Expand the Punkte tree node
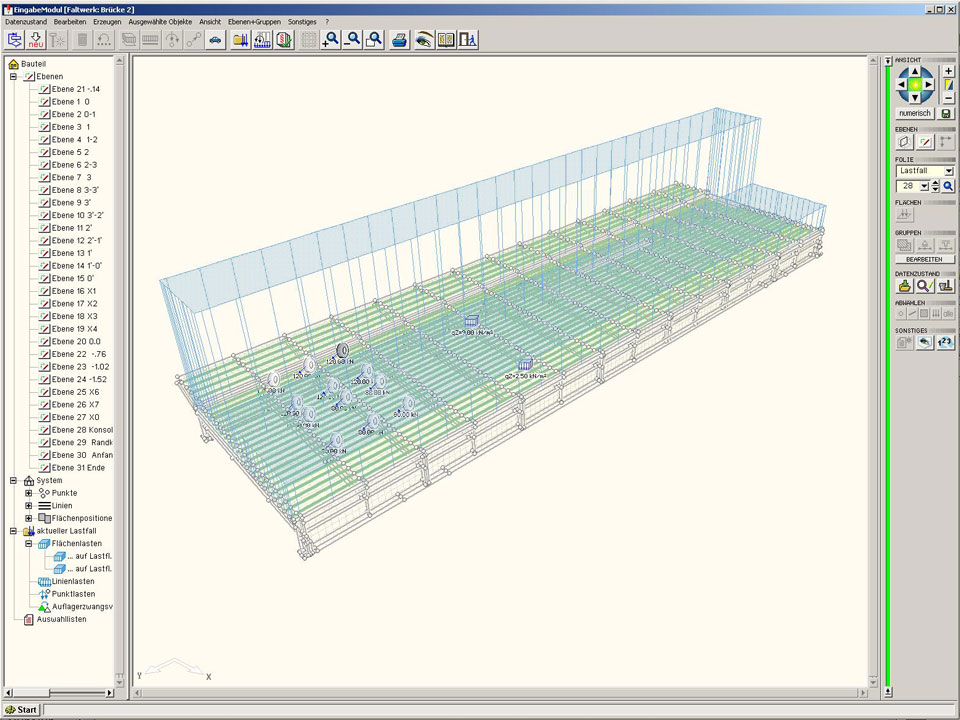 [x=29, y=493]
